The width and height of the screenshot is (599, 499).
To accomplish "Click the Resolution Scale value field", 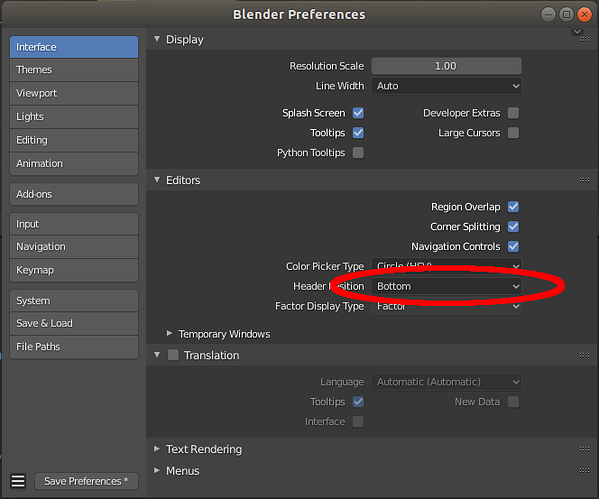I will 446,66.
